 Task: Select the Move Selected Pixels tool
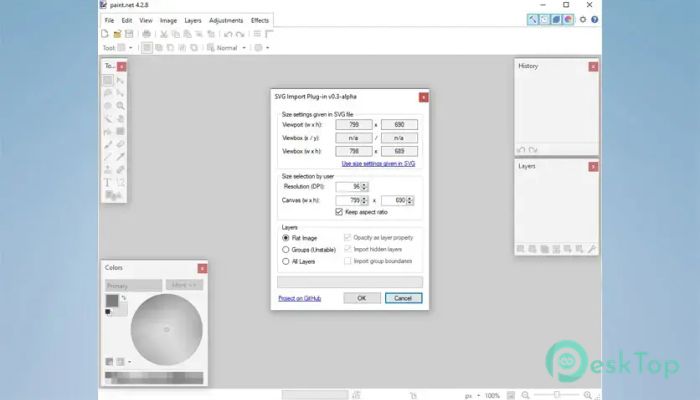[120, 80]
